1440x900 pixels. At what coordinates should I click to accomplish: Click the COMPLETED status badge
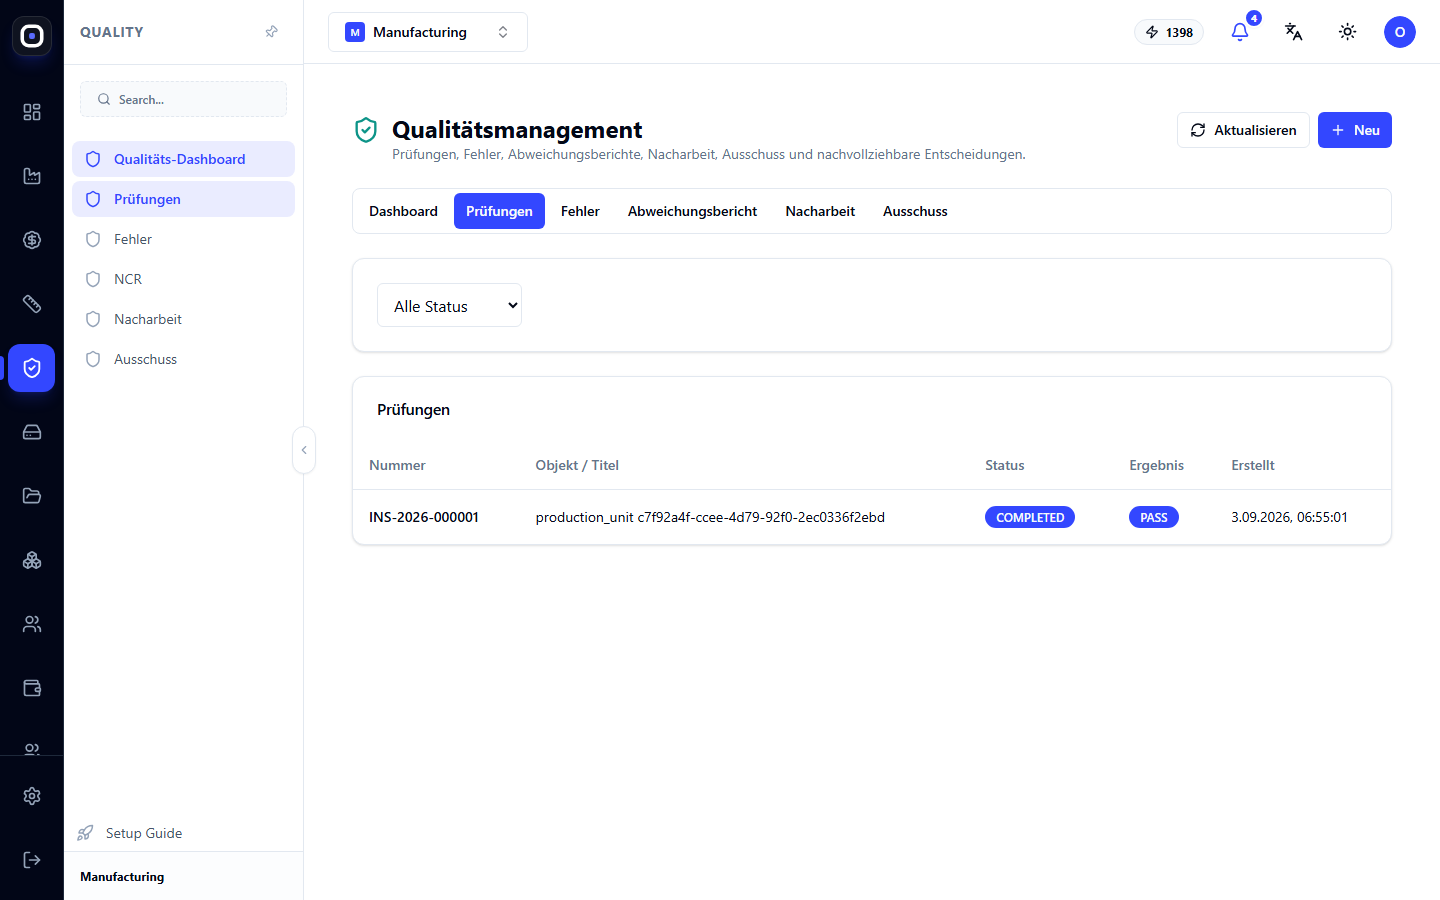point(1030,517)
